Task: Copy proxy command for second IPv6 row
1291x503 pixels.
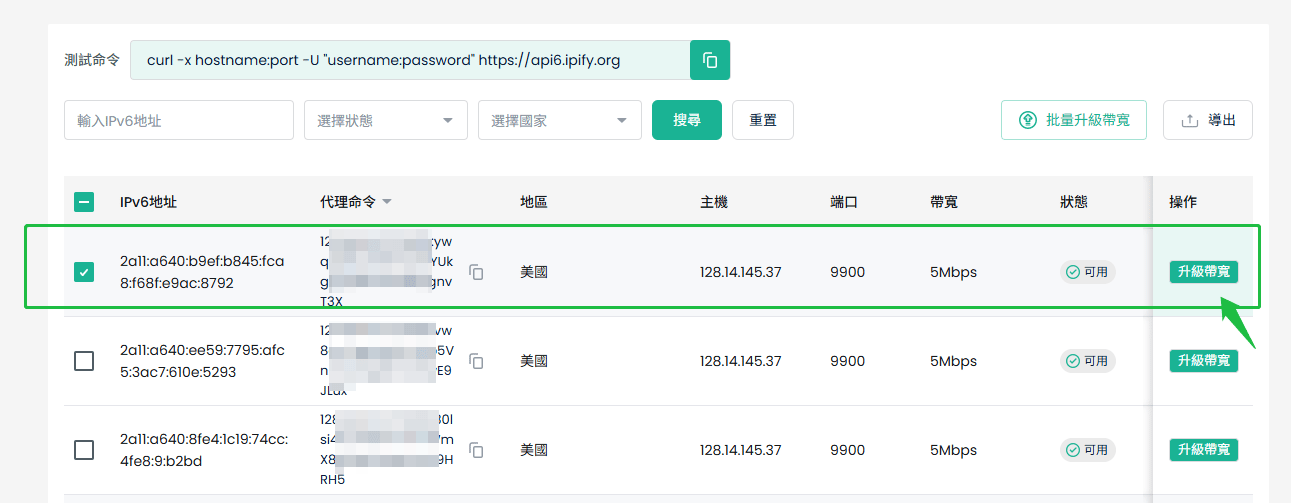Action: point(477,361)
